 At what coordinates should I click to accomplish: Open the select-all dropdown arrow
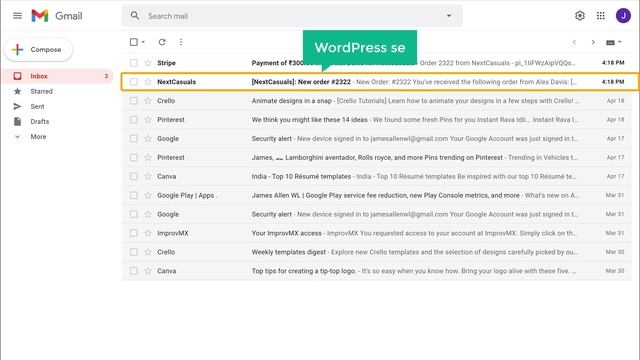[x=143, y=42]
